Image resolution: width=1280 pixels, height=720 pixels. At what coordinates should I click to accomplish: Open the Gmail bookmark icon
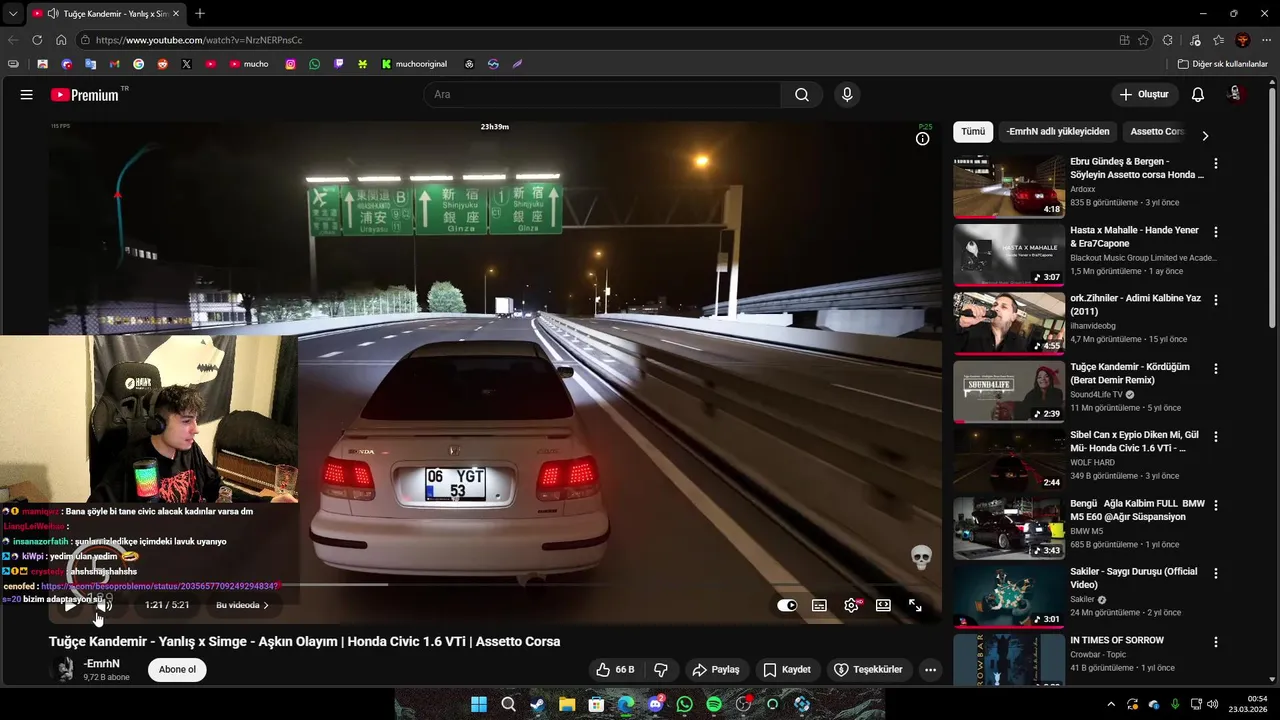[114, 64]
